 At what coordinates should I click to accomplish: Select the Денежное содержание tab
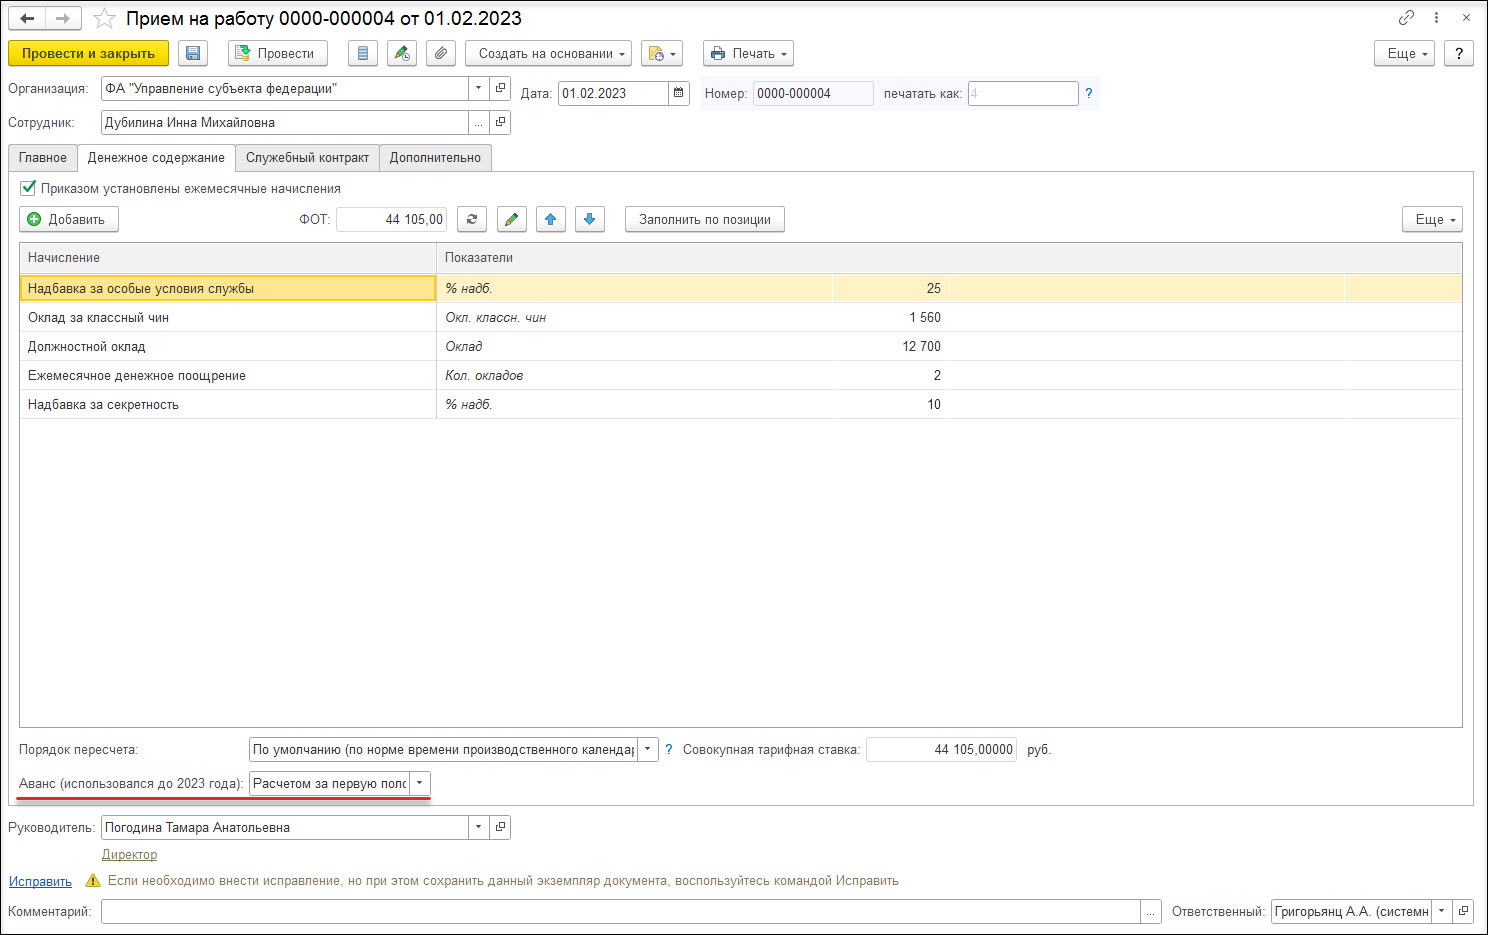point(156,157)
